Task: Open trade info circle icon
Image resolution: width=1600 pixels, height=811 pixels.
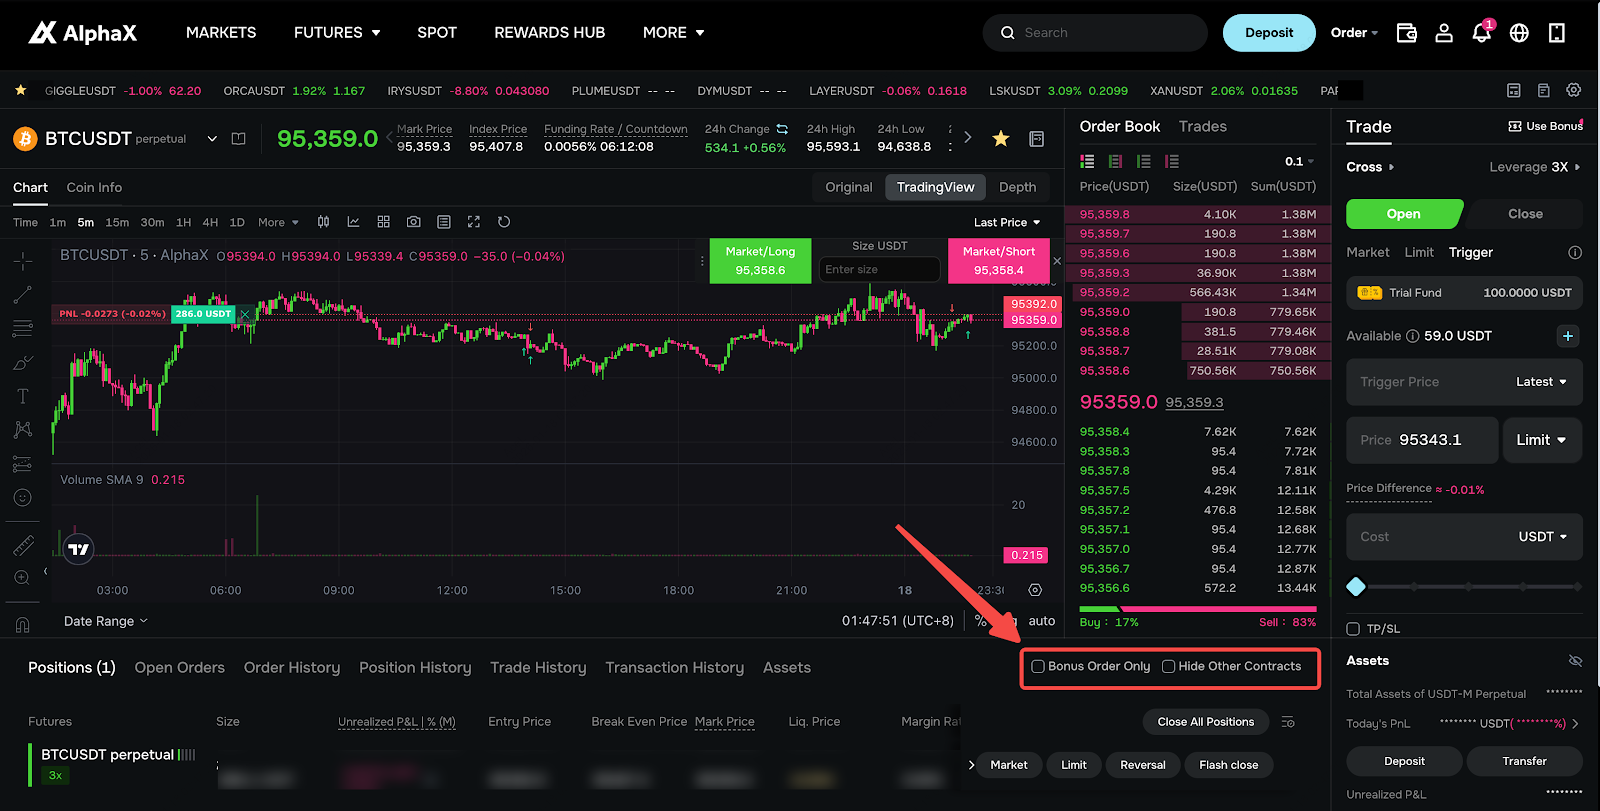Action: (1575, 253)
